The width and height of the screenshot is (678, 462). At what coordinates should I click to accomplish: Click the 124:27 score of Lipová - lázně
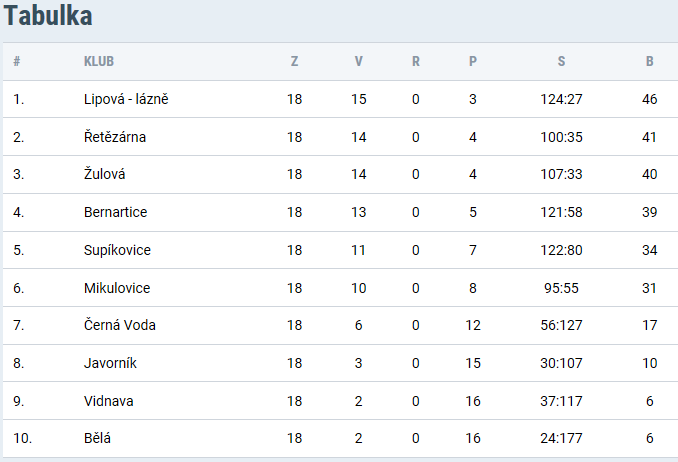pyautogui.click(x=561, y=99)
